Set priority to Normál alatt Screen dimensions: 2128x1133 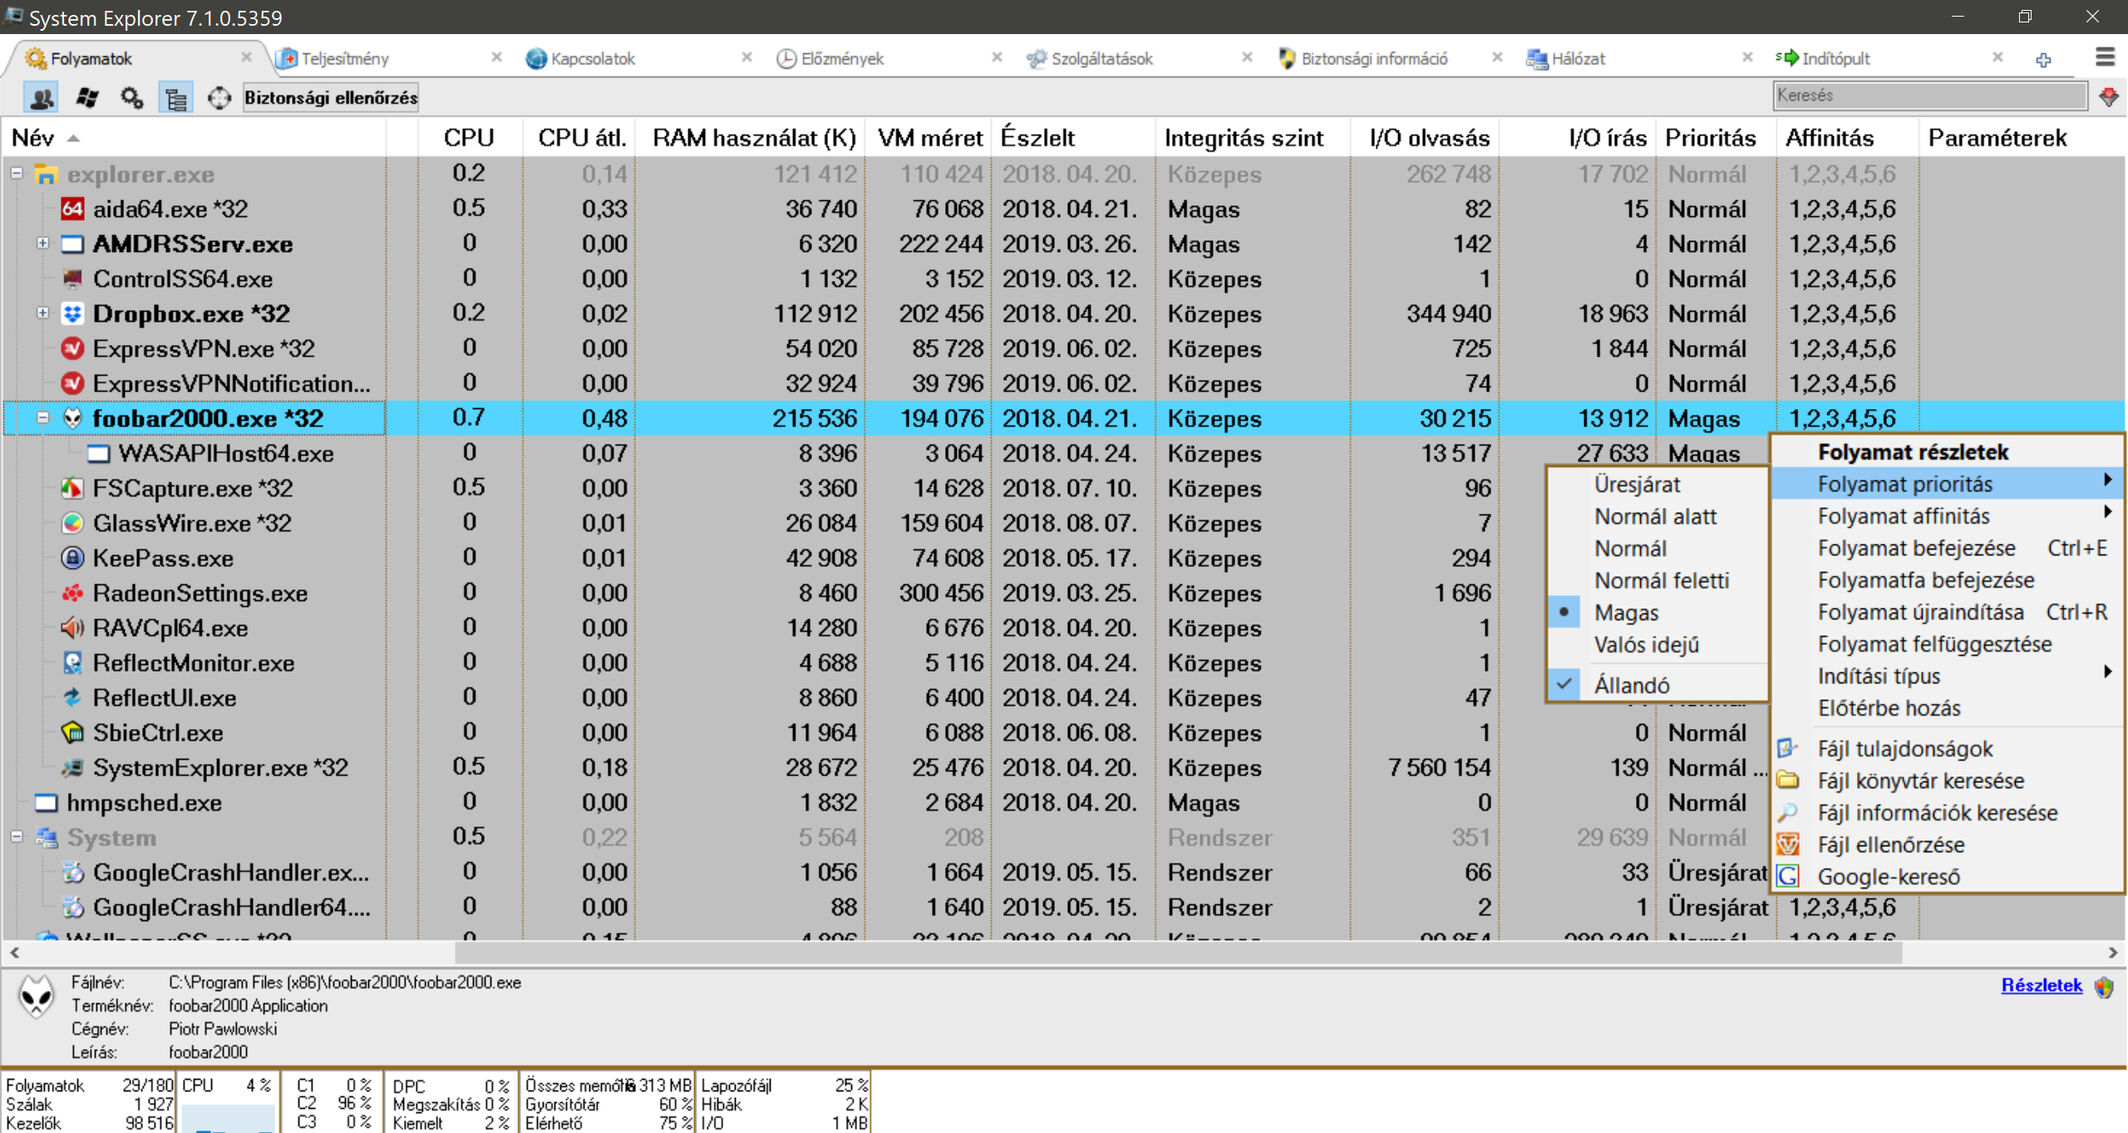tap(1657, 516)
